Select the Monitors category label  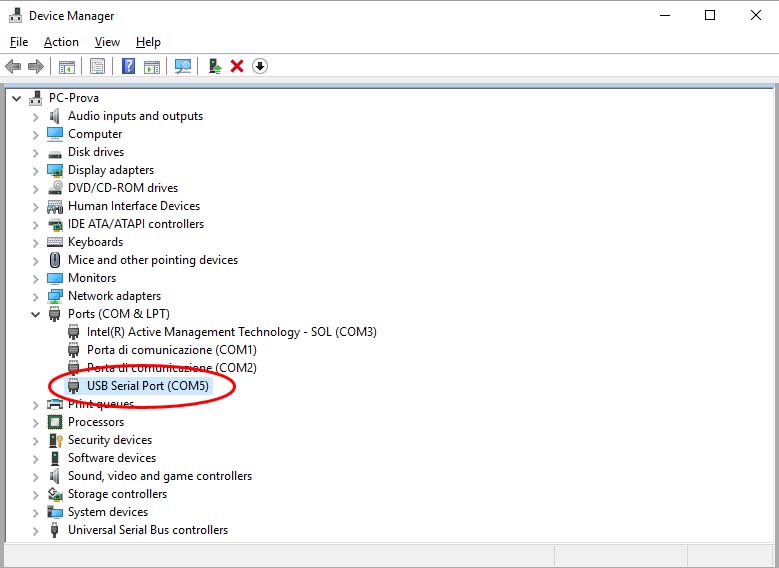[92, 278]
